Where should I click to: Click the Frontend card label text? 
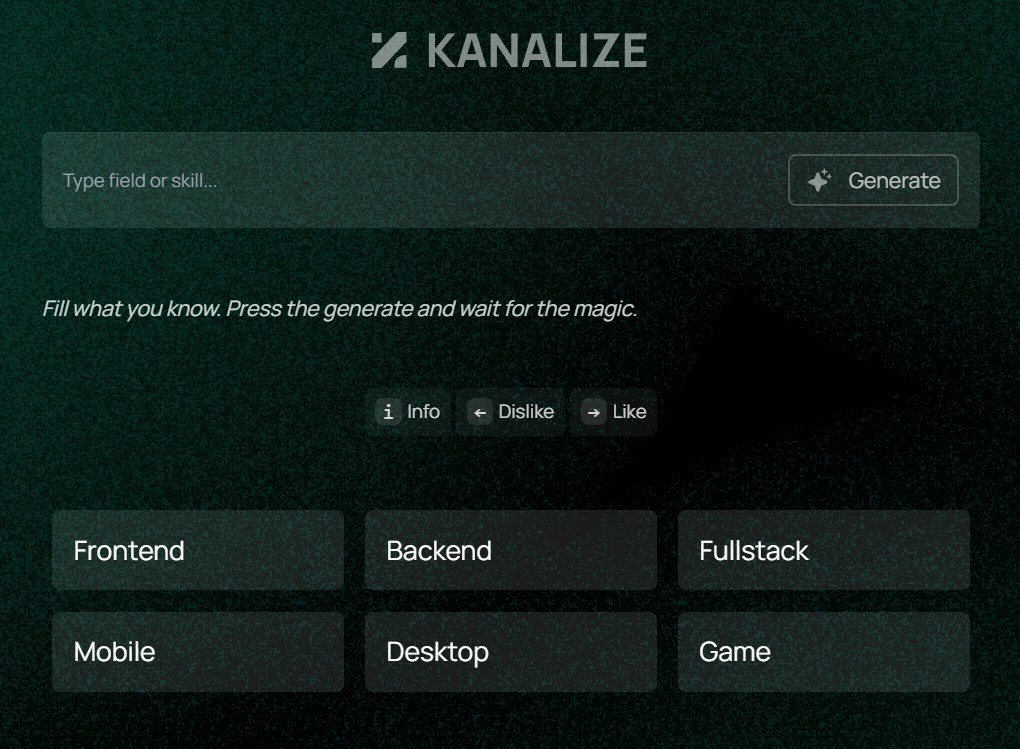[x=128, y=550]
